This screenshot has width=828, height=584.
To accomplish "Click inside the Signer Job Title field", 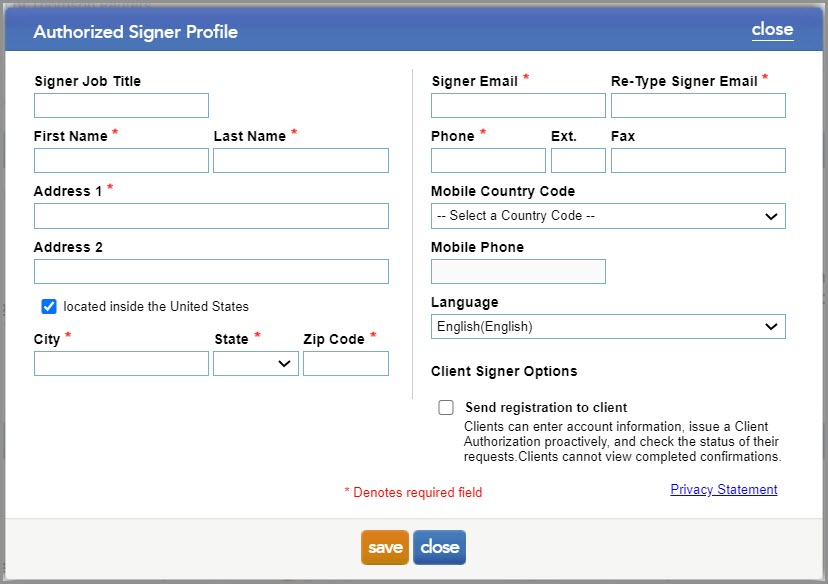I will tap(120, 105).
